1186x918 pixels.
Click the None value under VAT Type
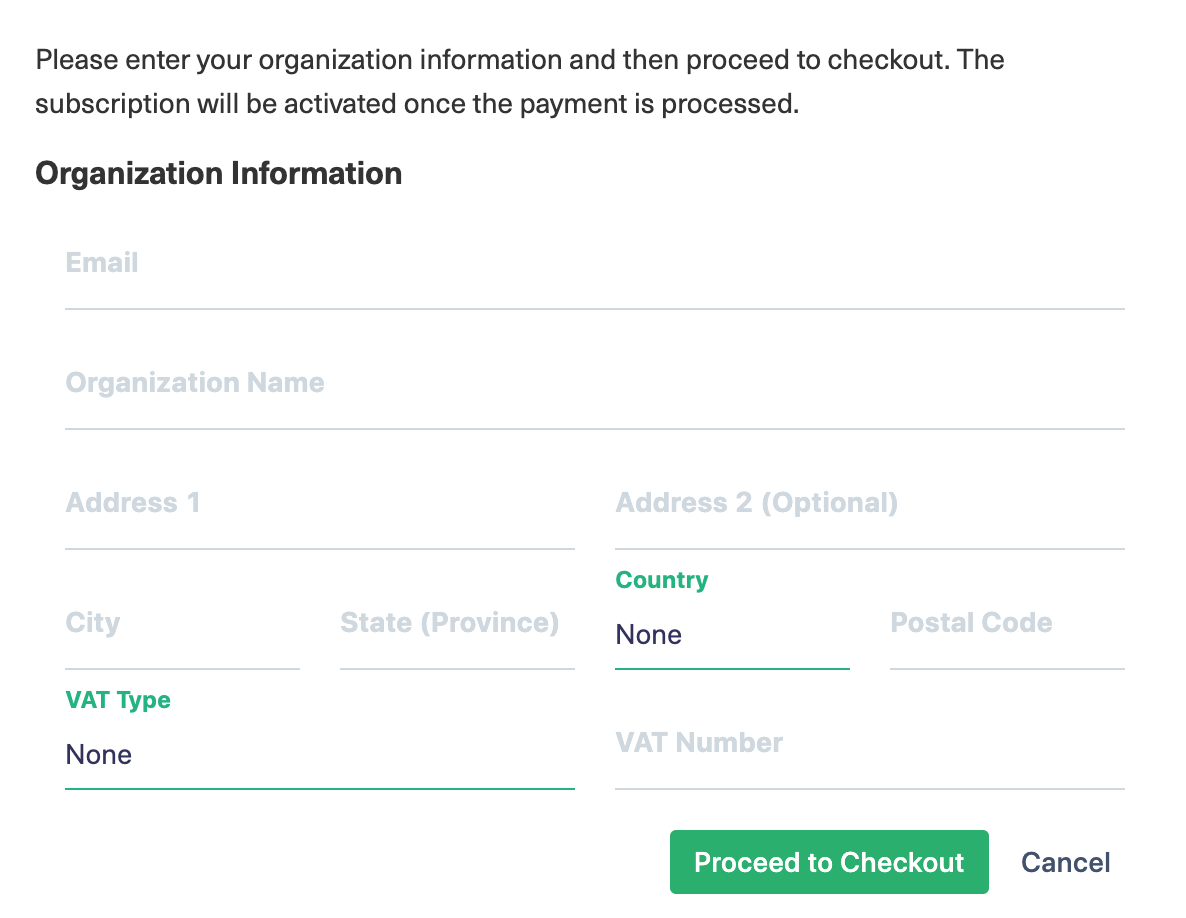[99, 755]
